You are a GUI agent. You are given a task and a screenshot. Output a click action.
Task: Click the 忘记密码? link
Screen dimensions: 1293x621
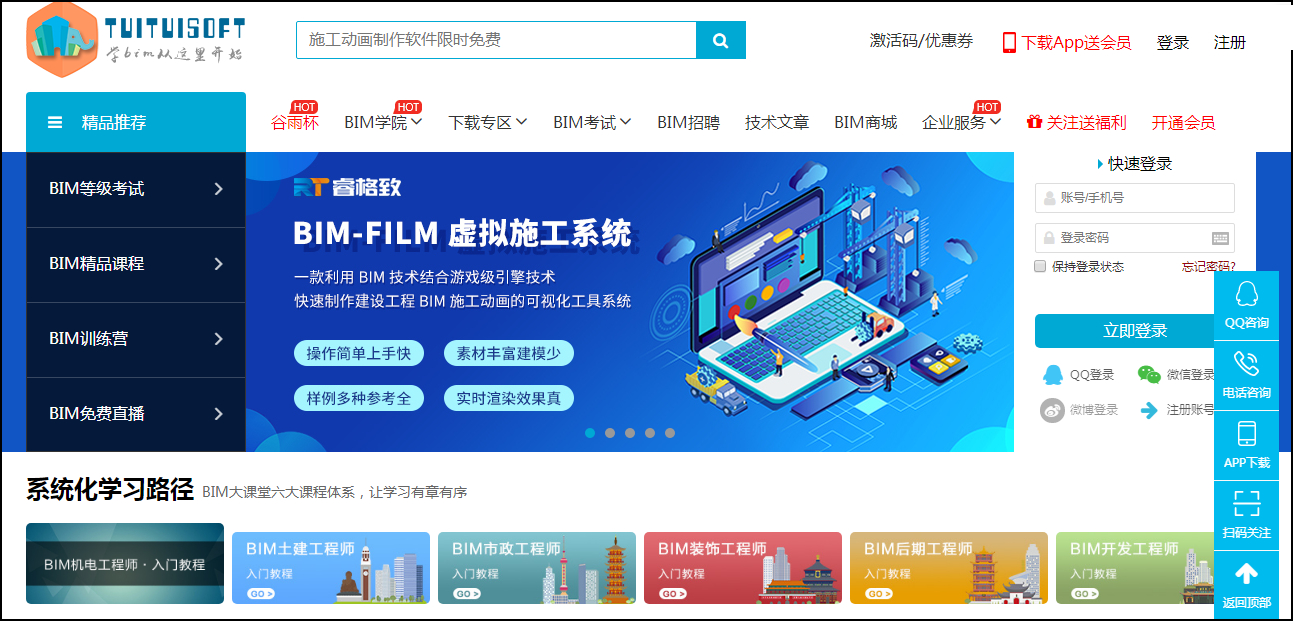click(1208, 266)
